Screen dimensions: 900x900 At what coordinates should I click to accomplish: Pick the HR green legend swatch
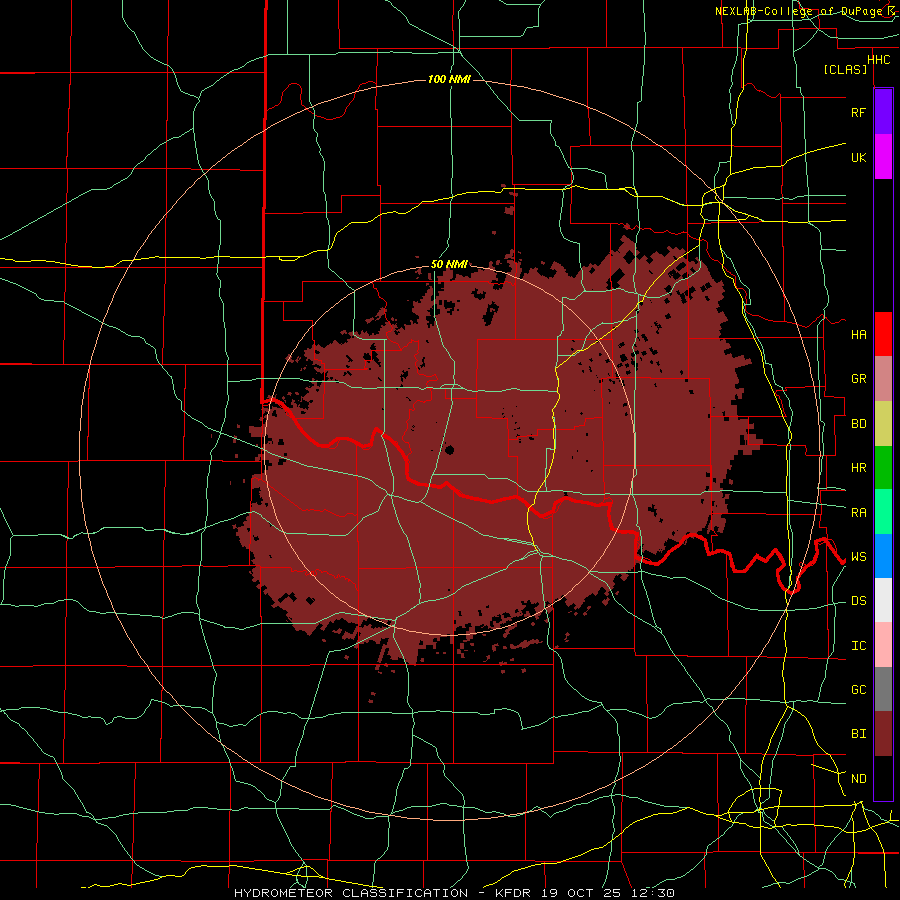(x=883, y=468)
